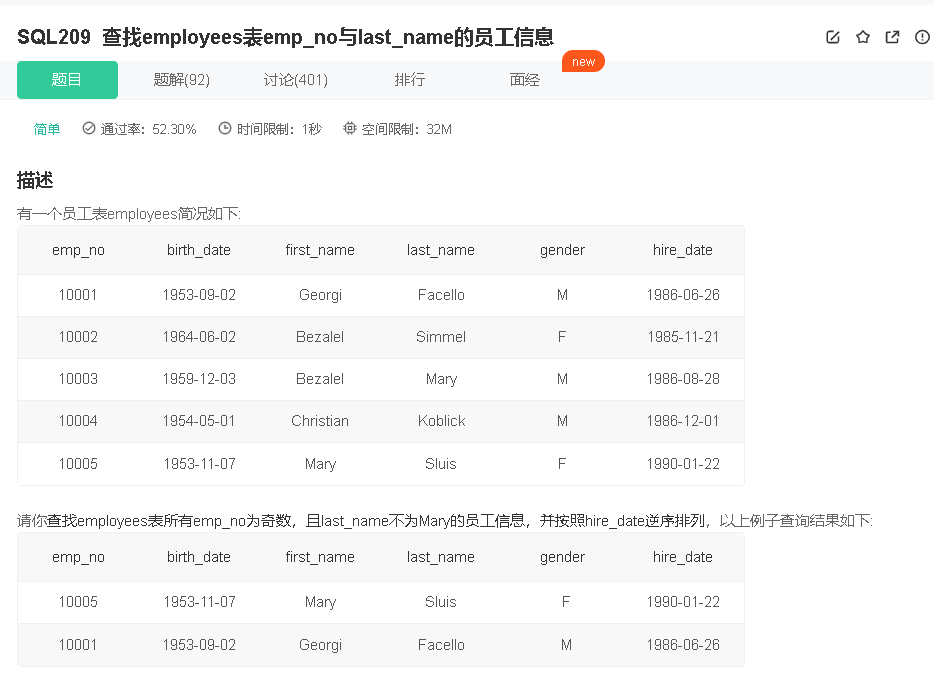The image size is (934, 692).
Task: Click the edit note icon in the header
Action: point(833,37)
